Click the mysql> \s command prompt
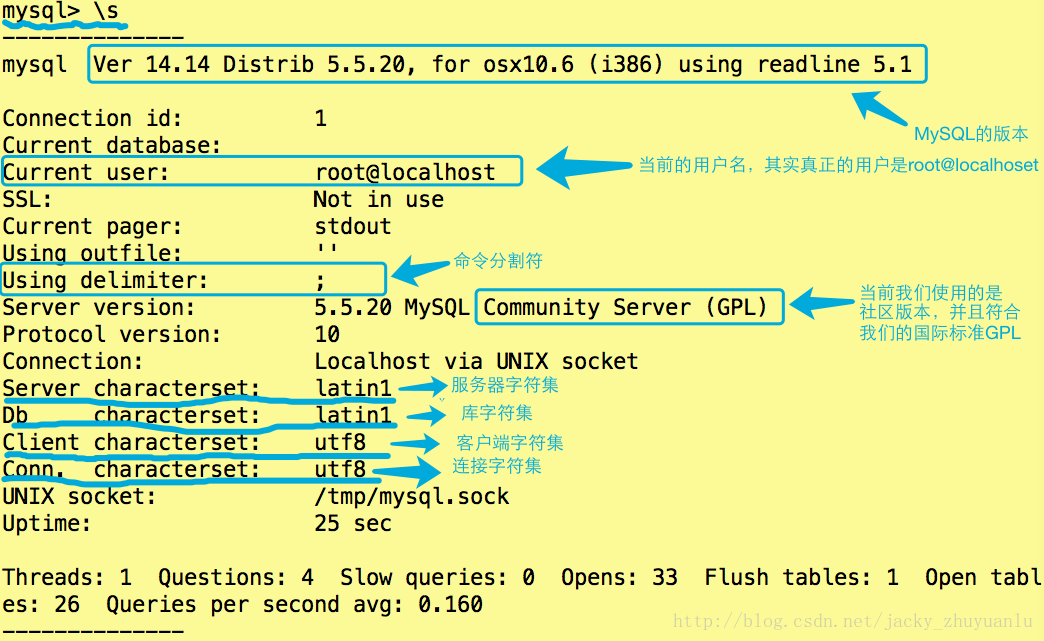This screenshot has height=641, width=1044. (66, 12)
